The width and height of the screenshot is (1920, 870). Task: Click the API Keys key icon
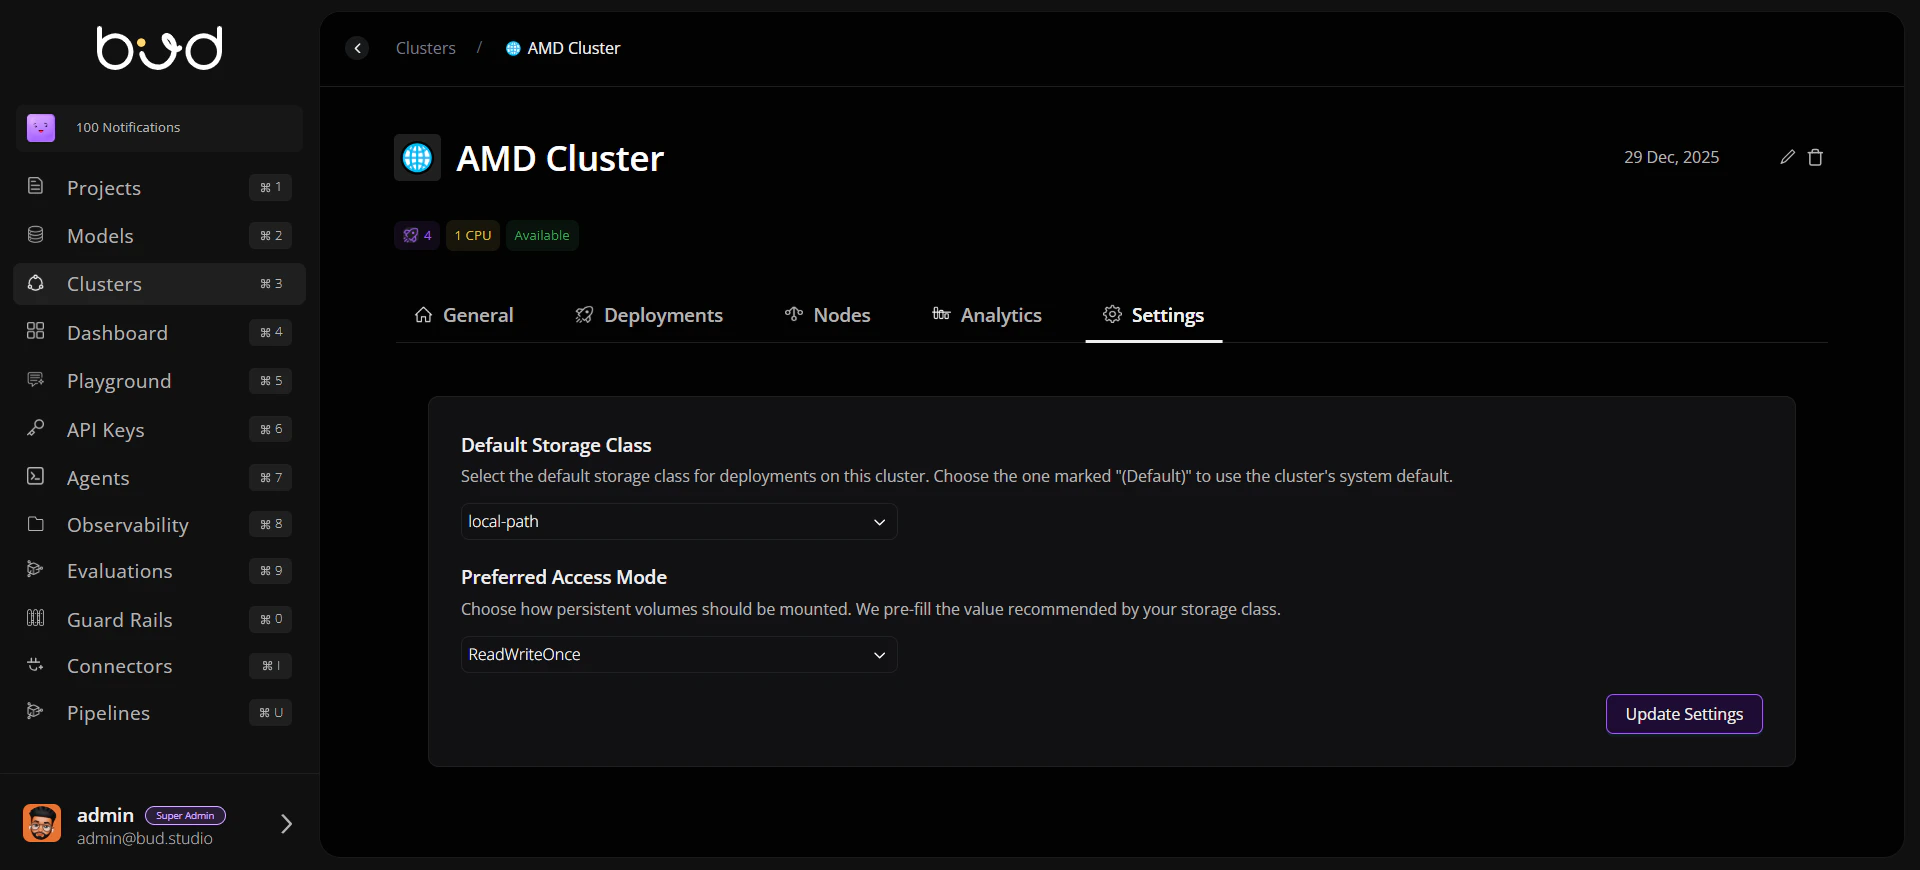click(x=35, y=428)
